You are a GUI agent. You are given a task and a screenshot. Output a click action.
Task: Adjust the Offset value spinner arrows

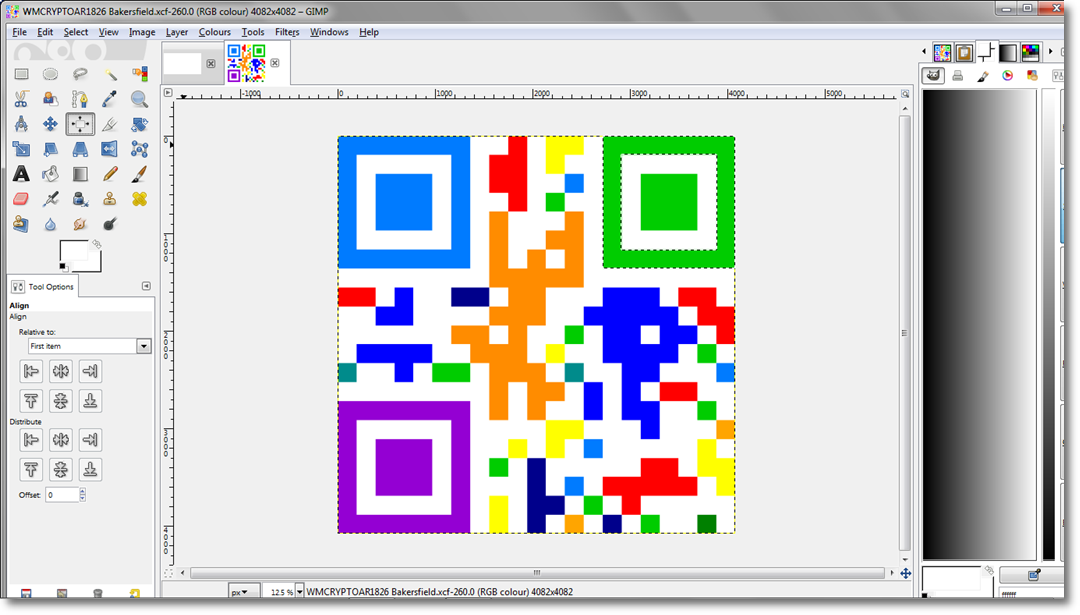point(83,494)
